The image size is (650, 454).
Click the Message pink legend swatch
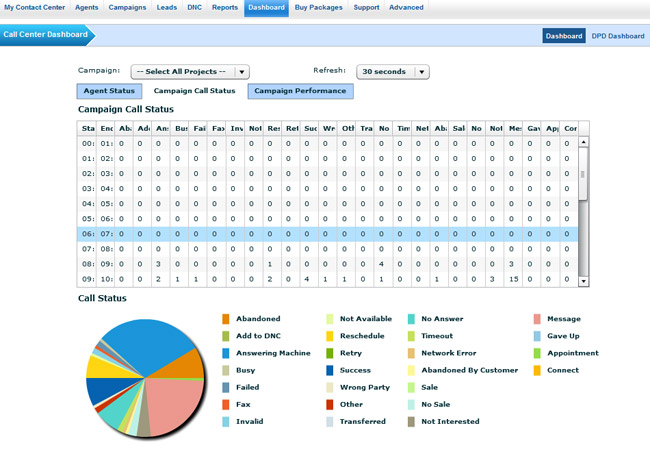537,319
